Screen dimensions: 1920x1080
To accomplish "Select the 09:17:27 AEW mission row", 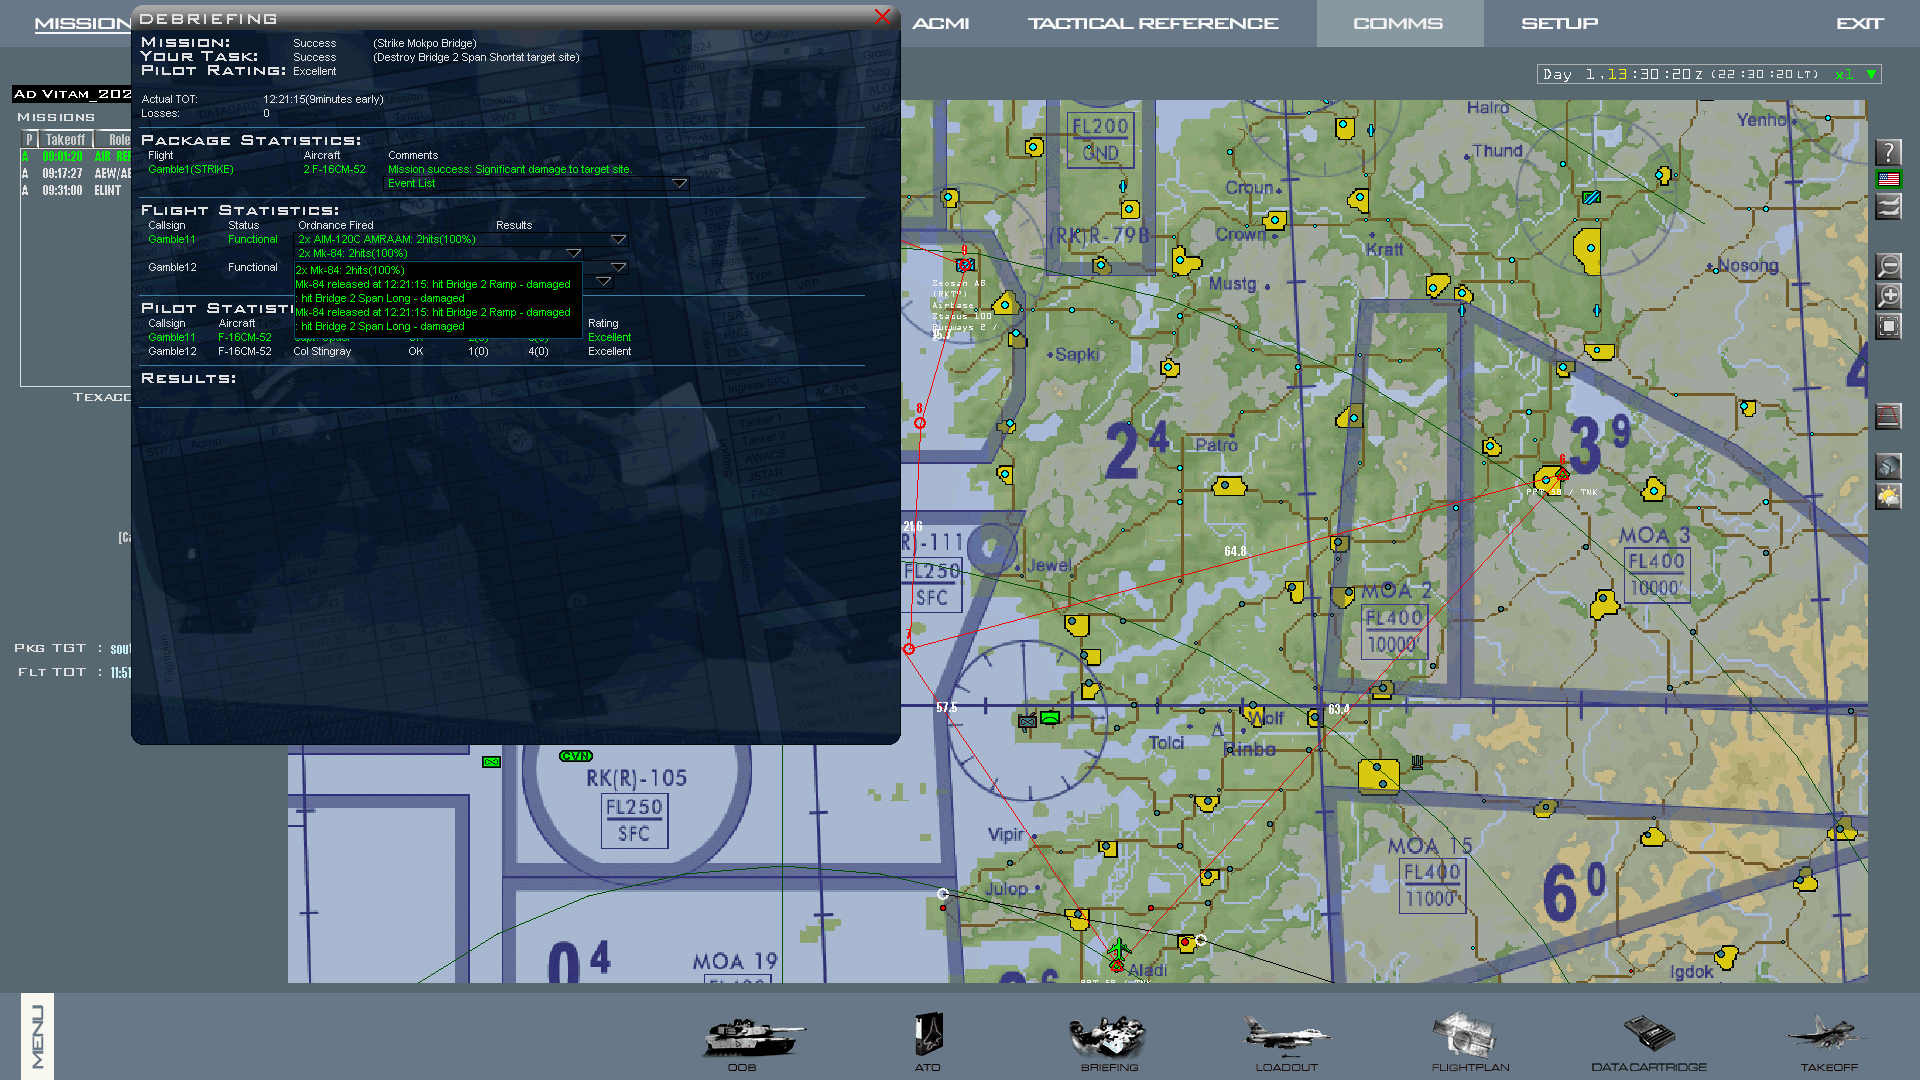I will click(x=77, y=173).
